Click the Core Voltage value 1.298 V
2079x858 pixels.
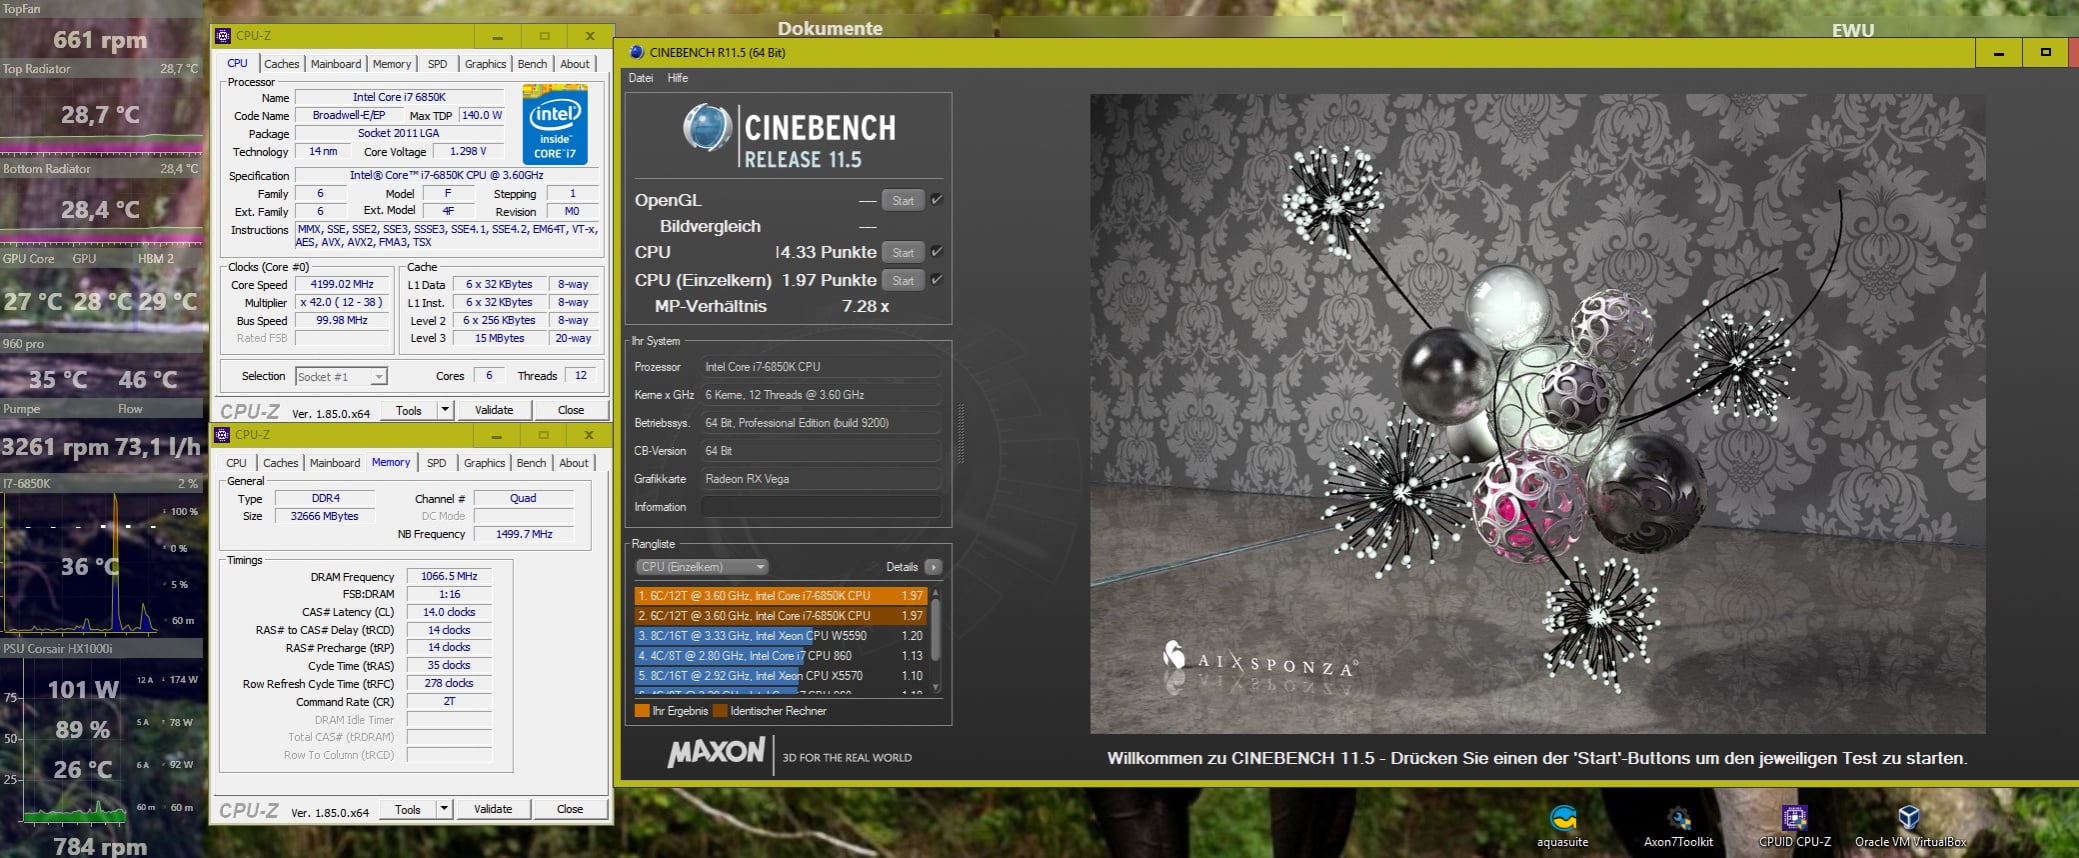pyautogui.click(x=468, y=151)
